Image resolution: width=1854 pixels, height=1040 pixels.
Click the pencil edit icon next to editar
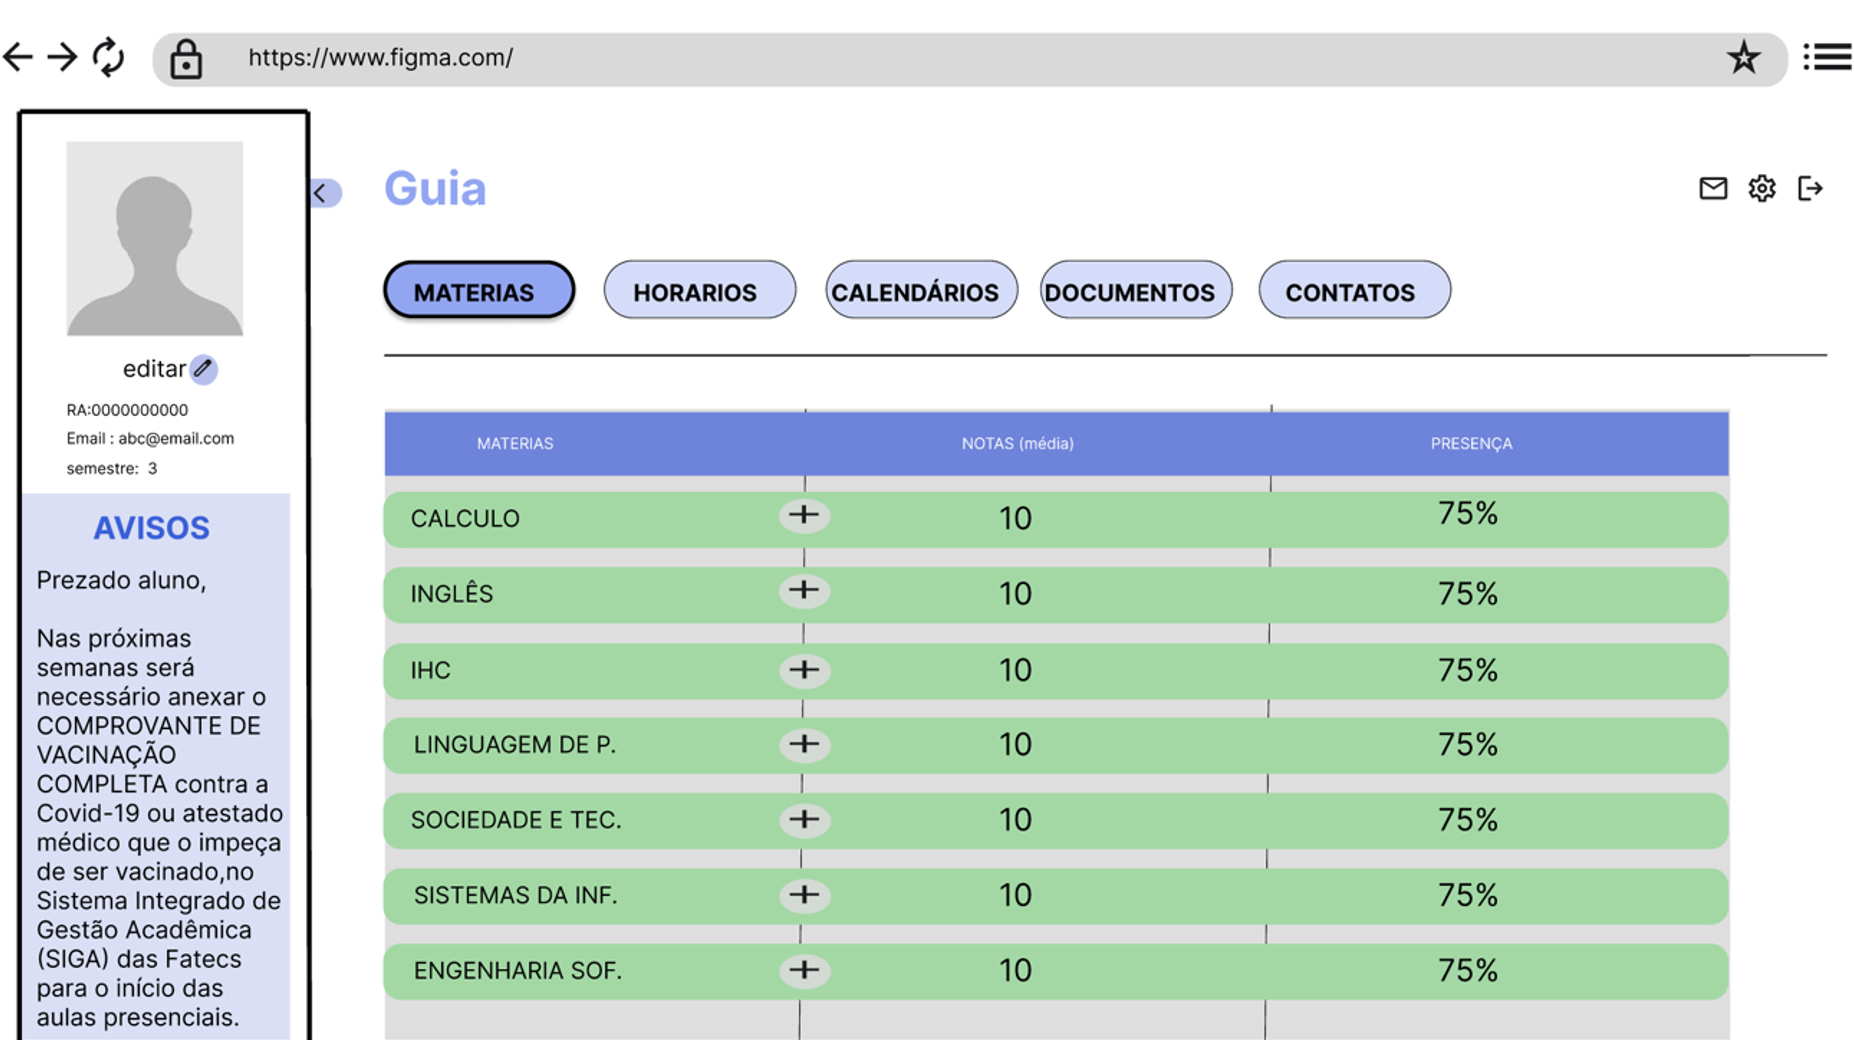(204, 369)
